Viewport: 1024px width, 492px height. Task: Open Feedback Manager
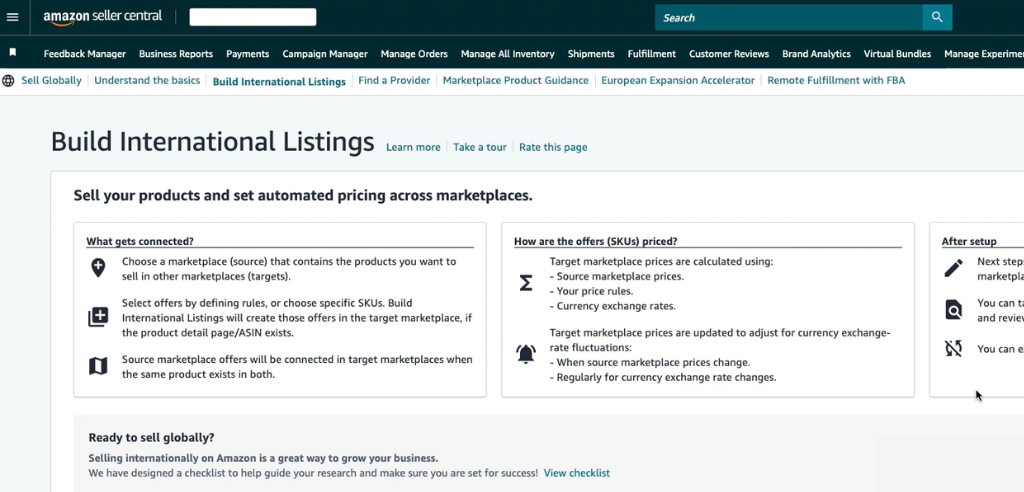point(85,54)
